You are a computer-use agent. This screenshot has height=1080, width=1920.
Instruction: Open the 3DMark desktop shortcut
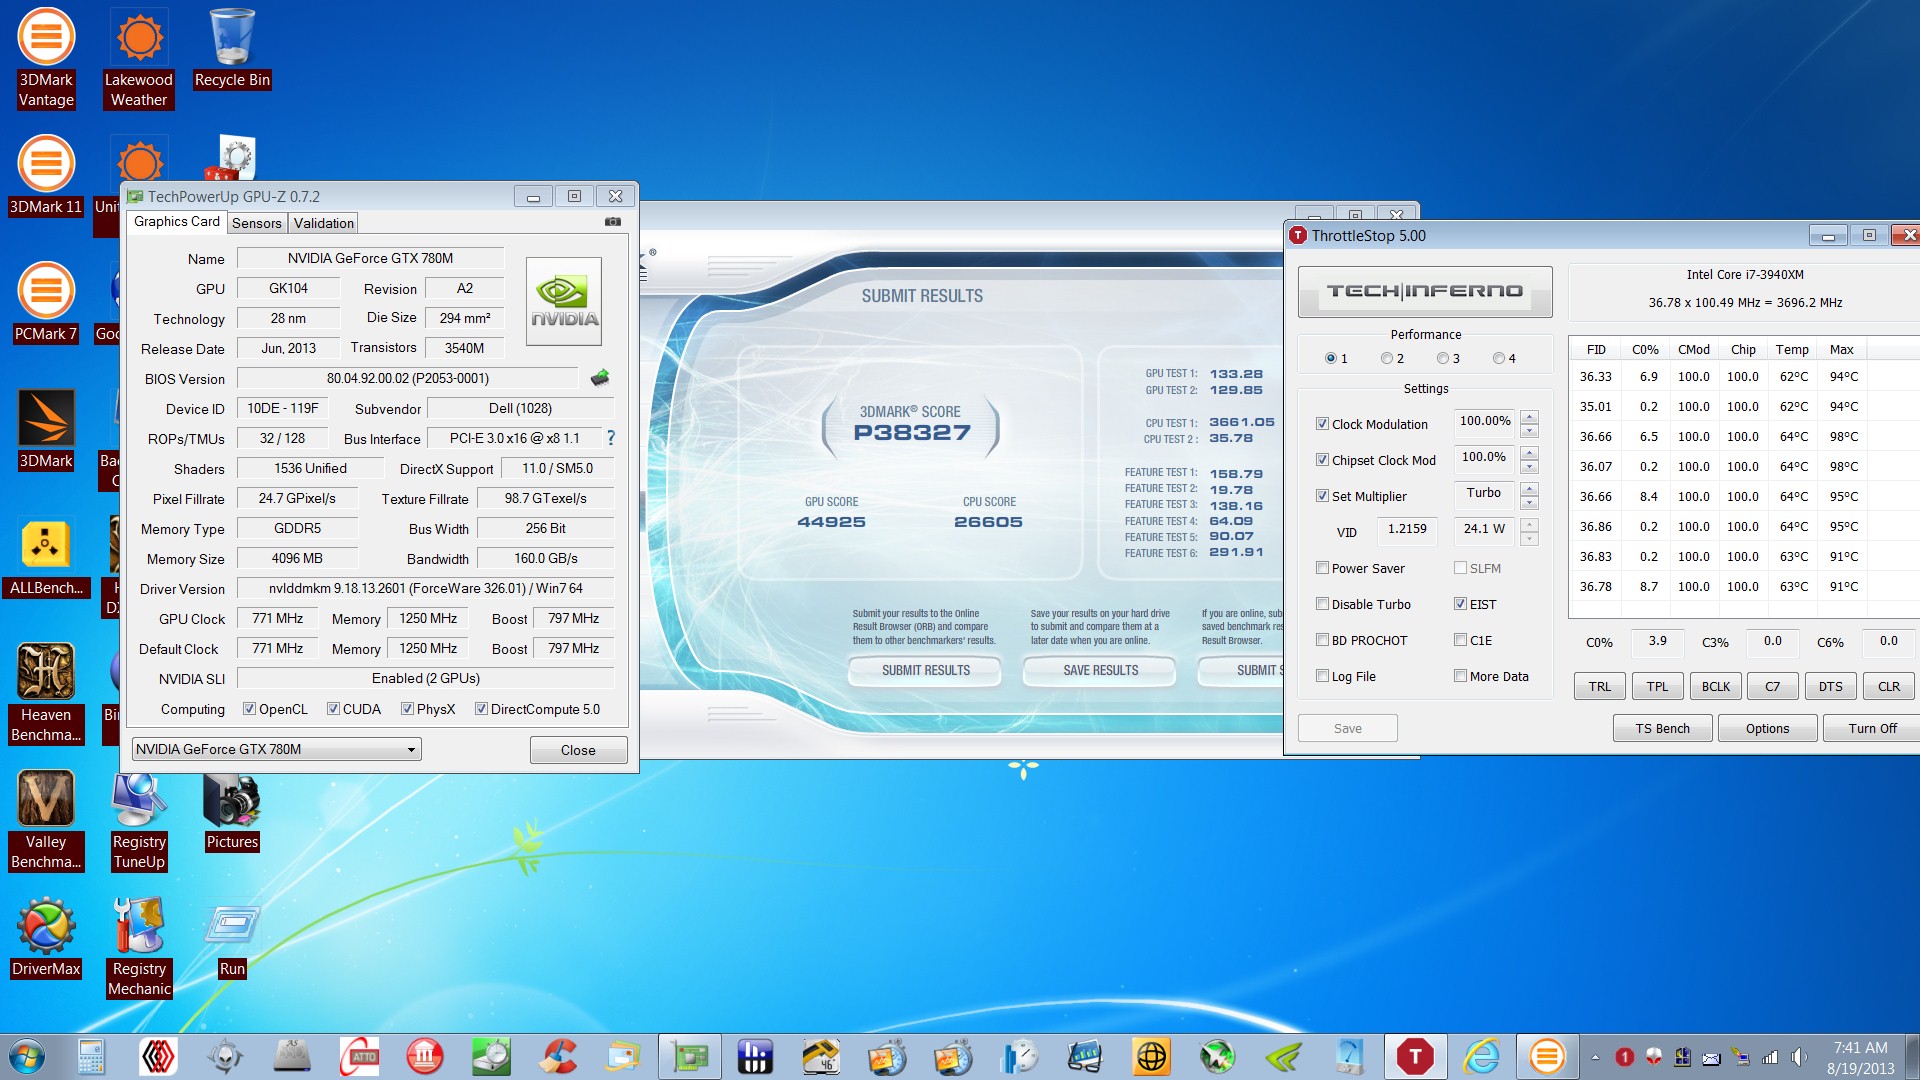(46, 429)
